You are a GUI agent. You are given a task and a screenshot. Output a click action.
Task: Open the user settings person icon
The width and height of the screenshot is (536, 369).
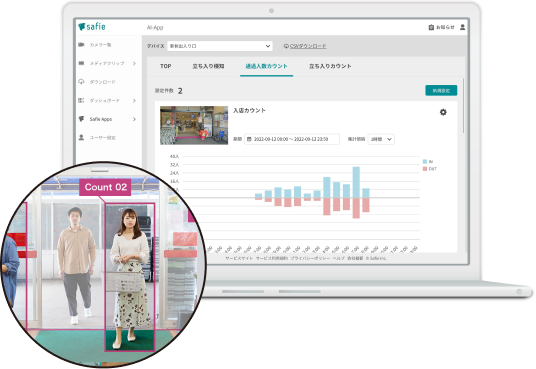point(81,137)
